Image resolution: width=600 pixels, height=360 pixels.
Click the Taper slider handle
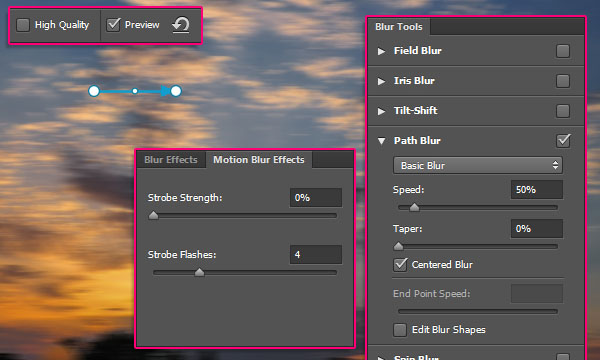pos(398,246)
